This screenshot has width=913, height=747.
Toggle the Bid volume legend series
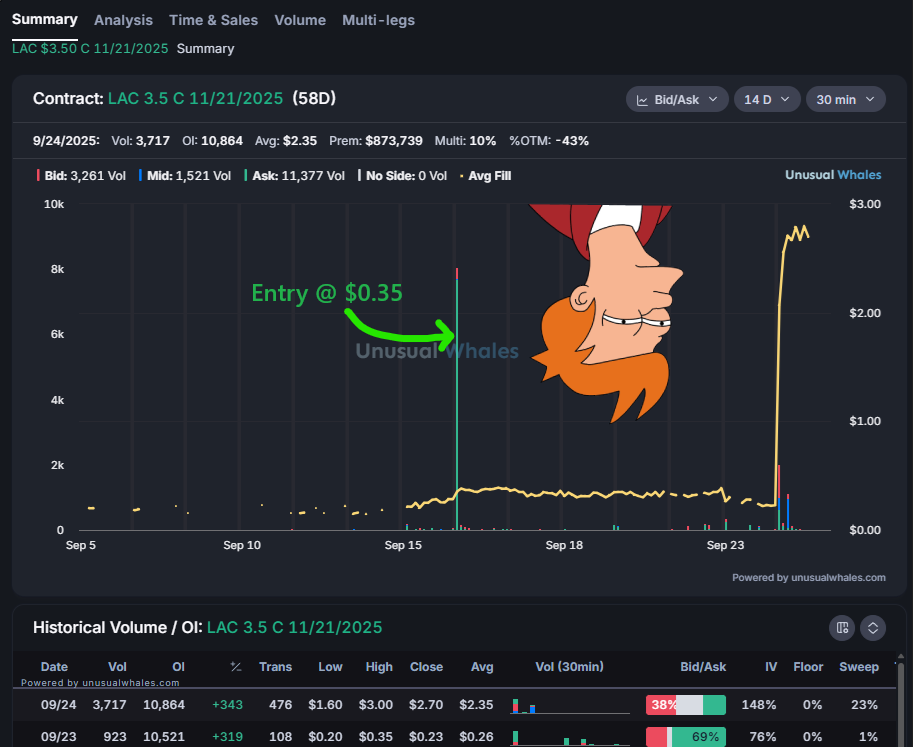pyautogui.click(x=82, y=176)
